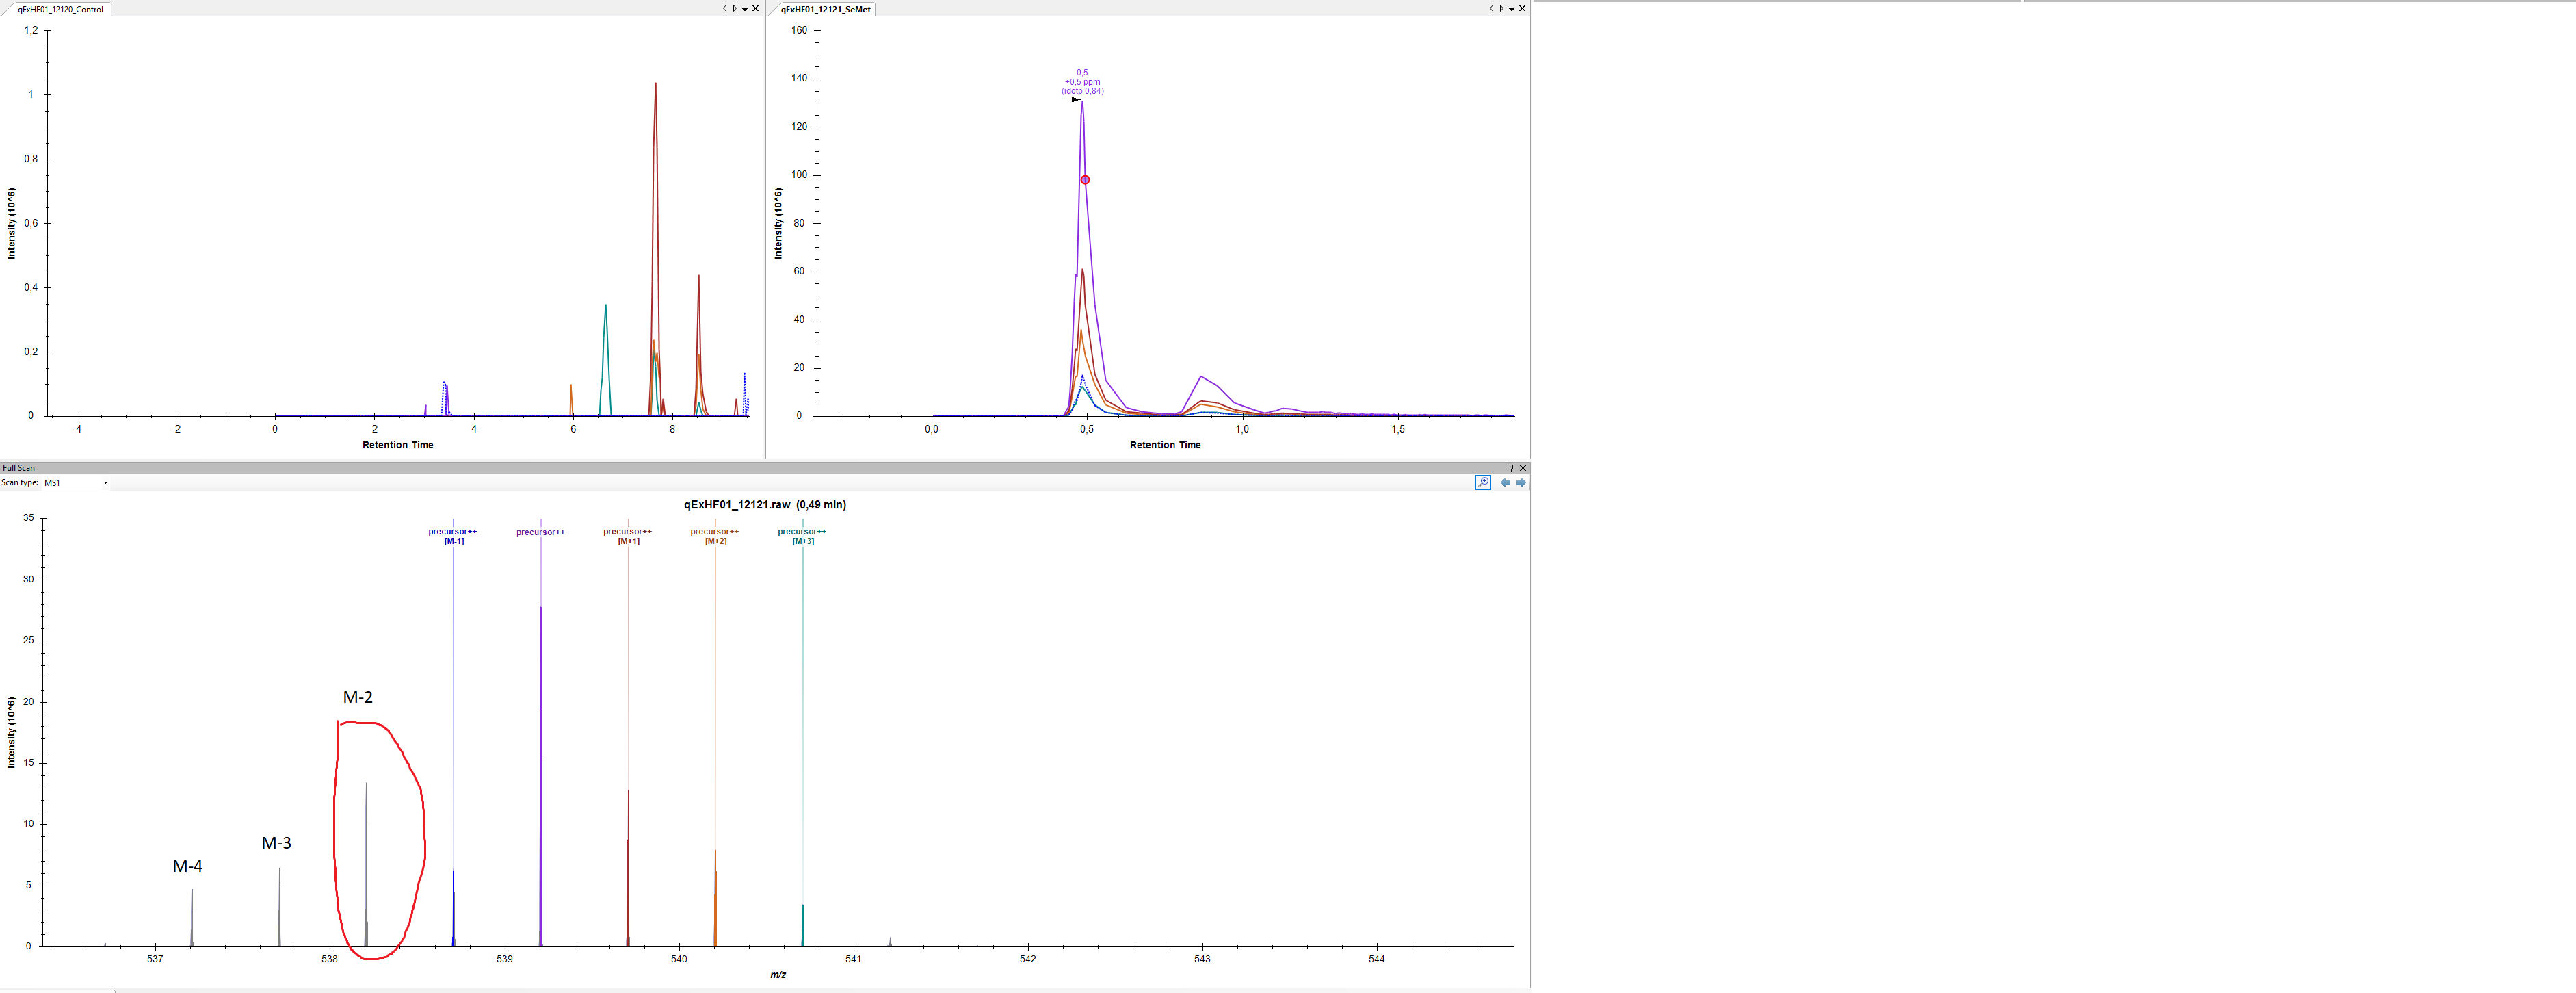Select the qExHF01_12120_Control tab
This screenshot has height=993, width=2576.
click(x=60, y=9)
